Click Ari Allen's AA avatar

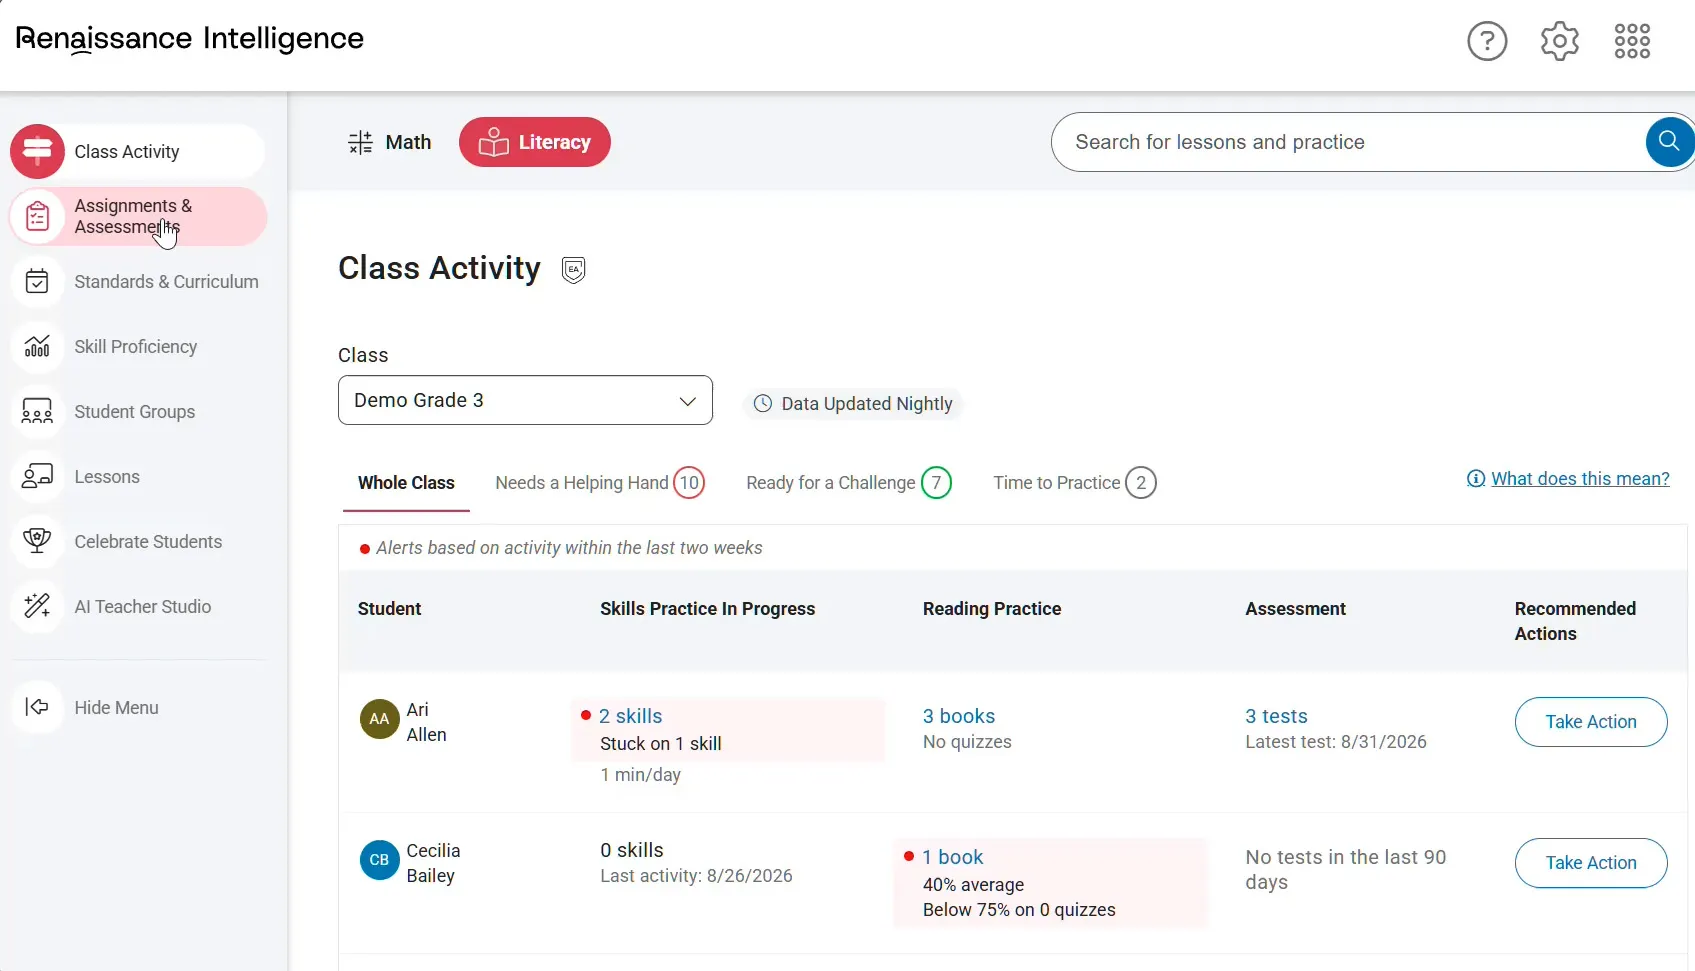tap(379, 719)
